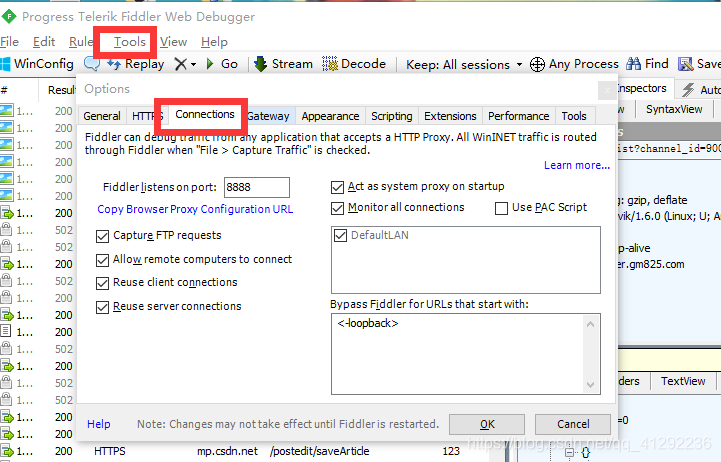721x462 pixels.
Task: Open the File menu
Action: (x=9, y=42)
